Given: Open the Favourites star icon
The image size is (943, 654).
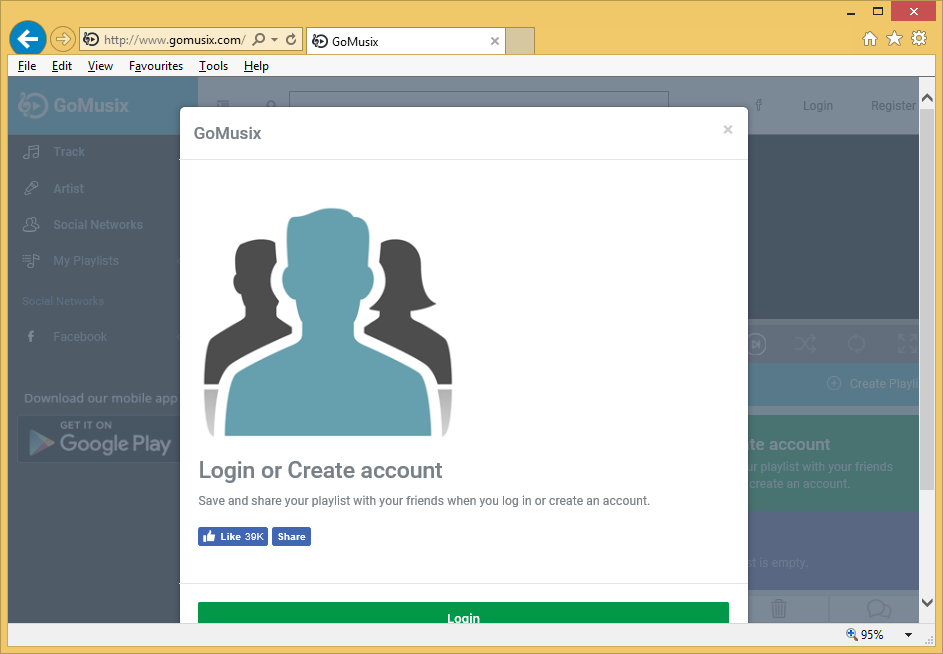Looking at the screenshot, I should coord(894,39).
